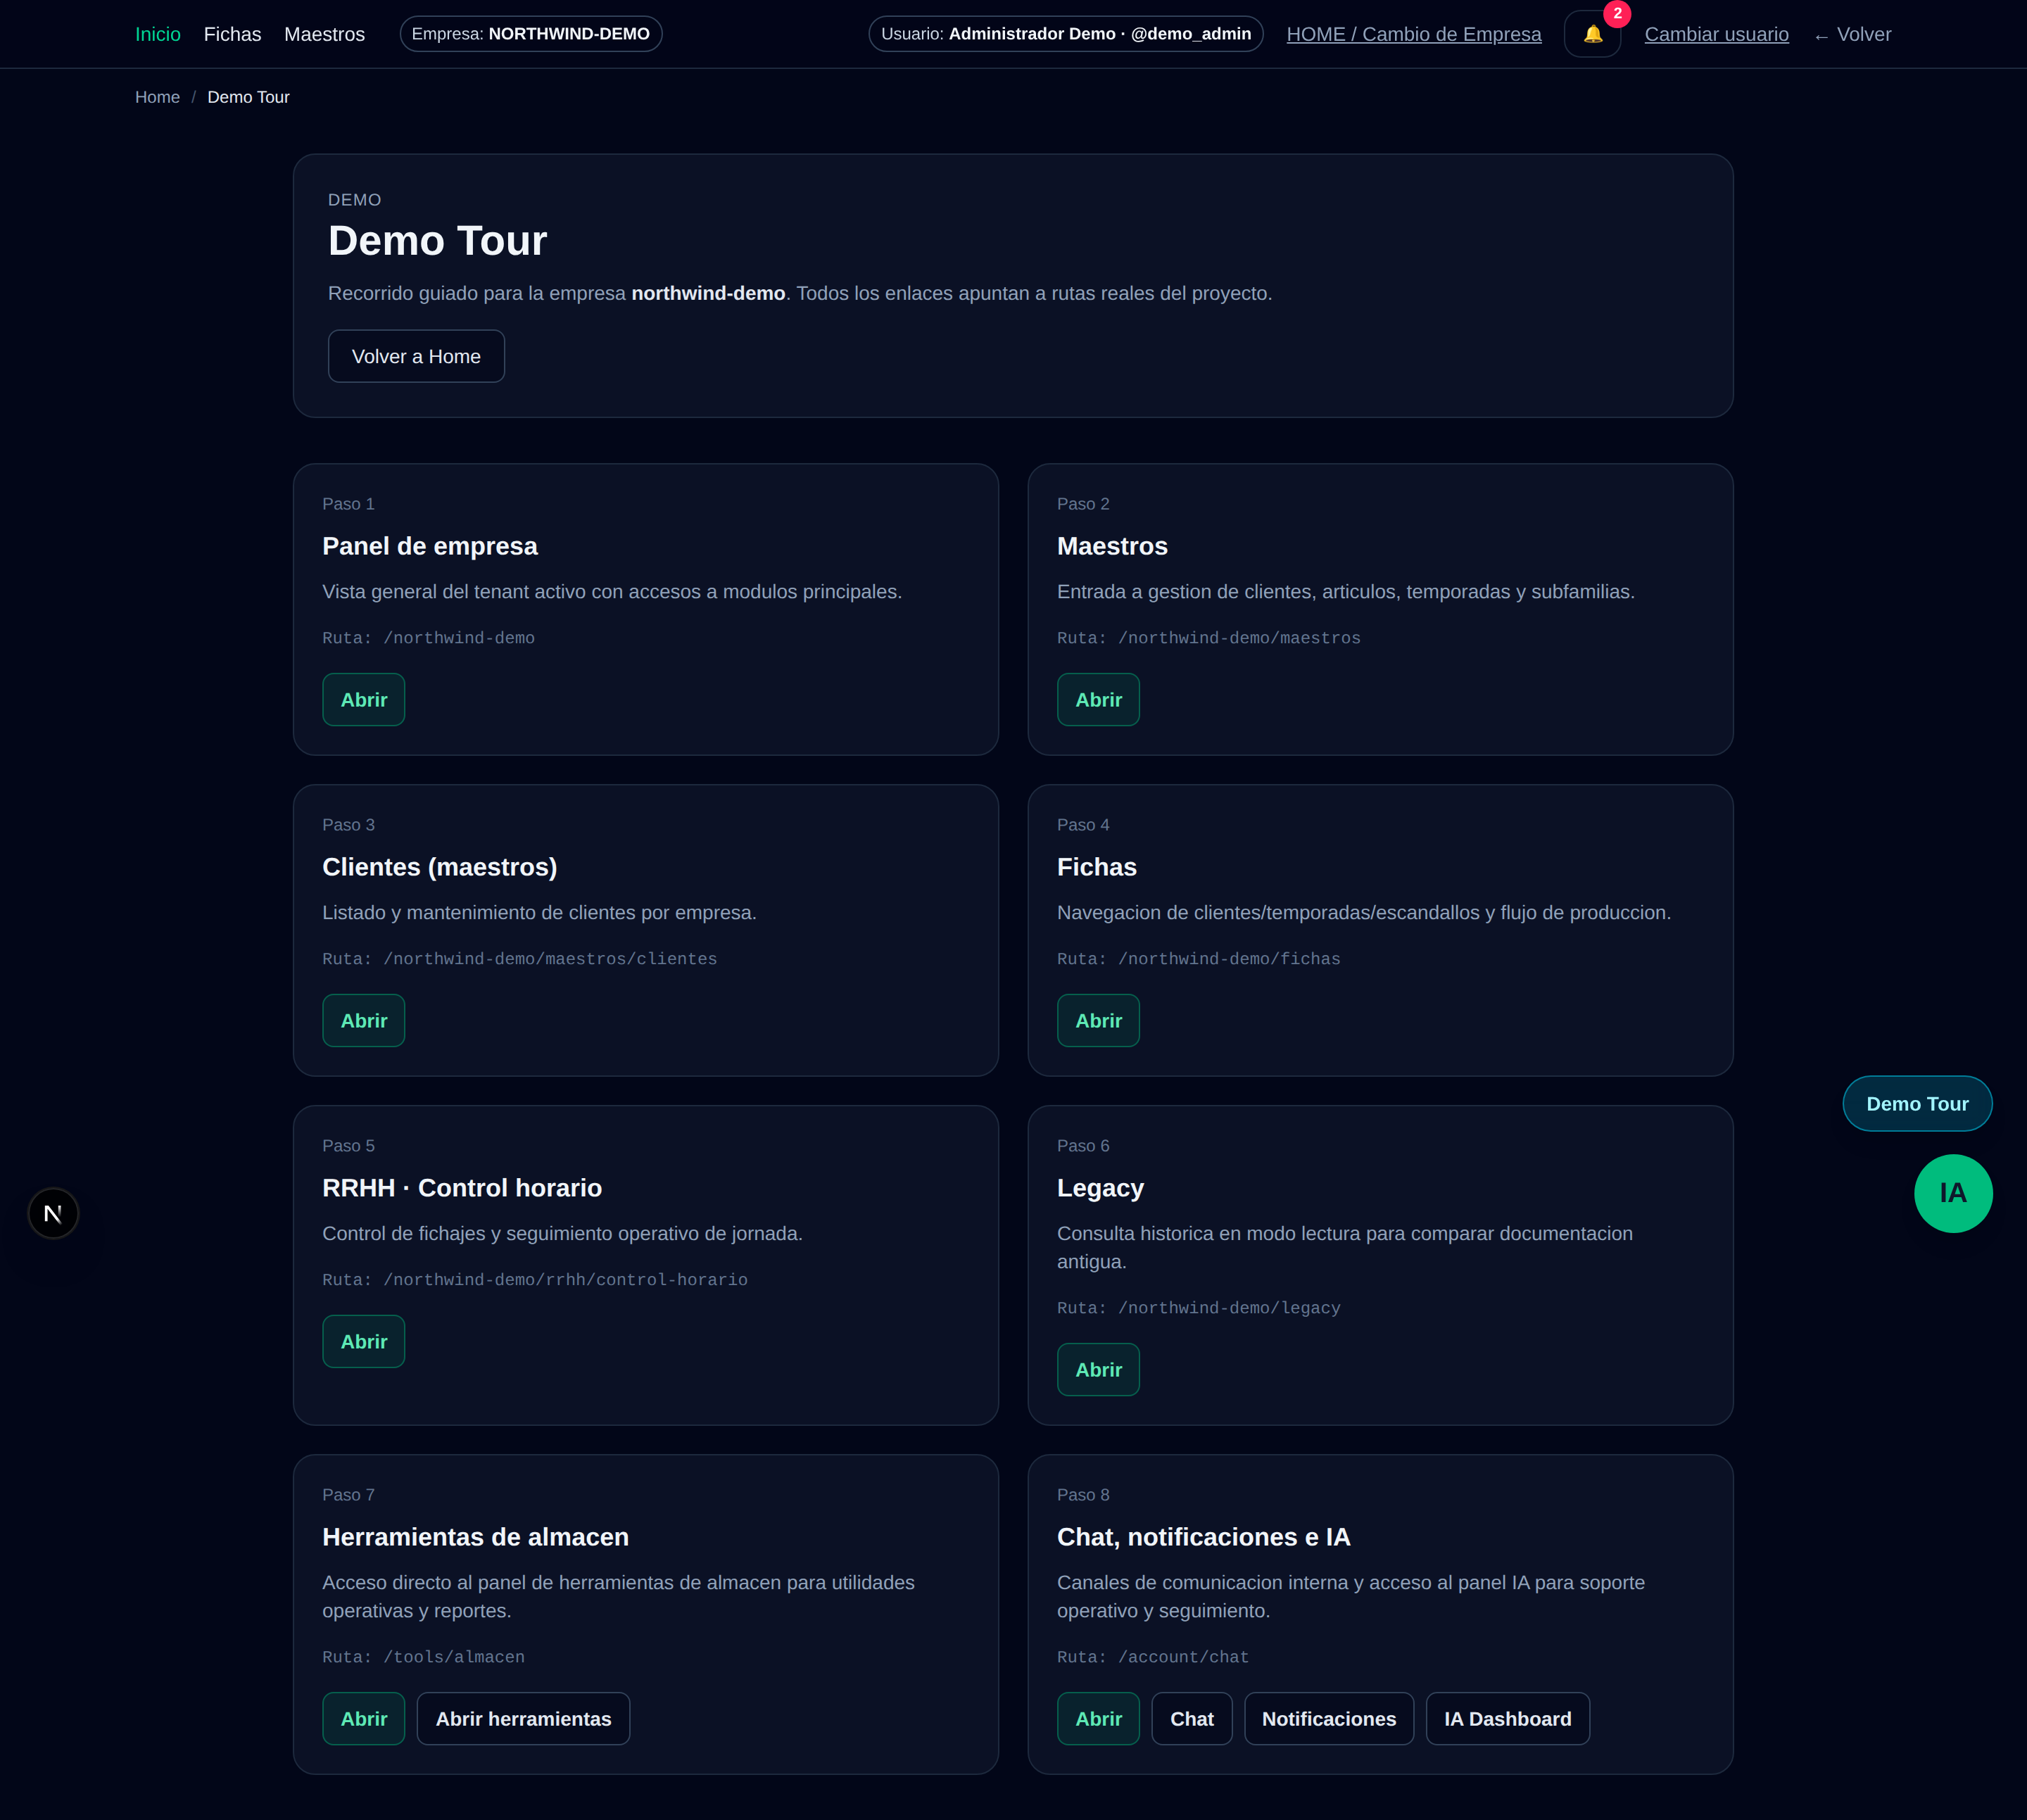Click the notification bell icon
Image resolution: width=2027 pixels, height=1820 pixels.
pyautogui.click(x=1593, y=33)
